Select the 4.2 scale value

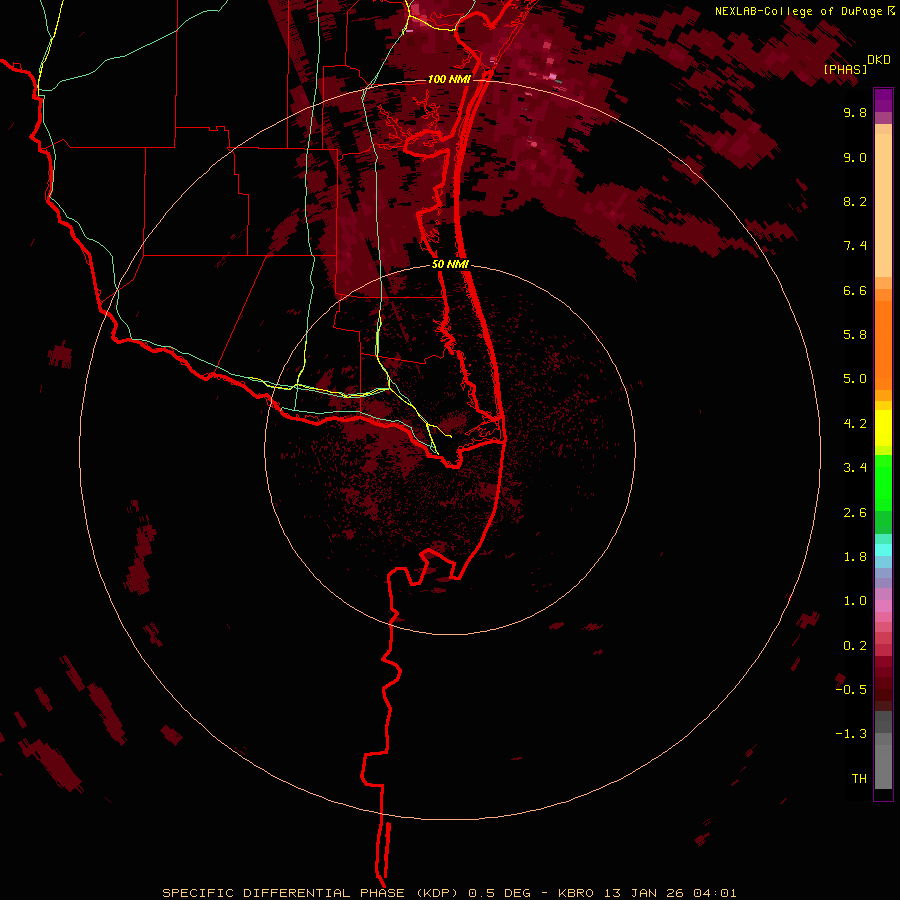click(855, 424)
